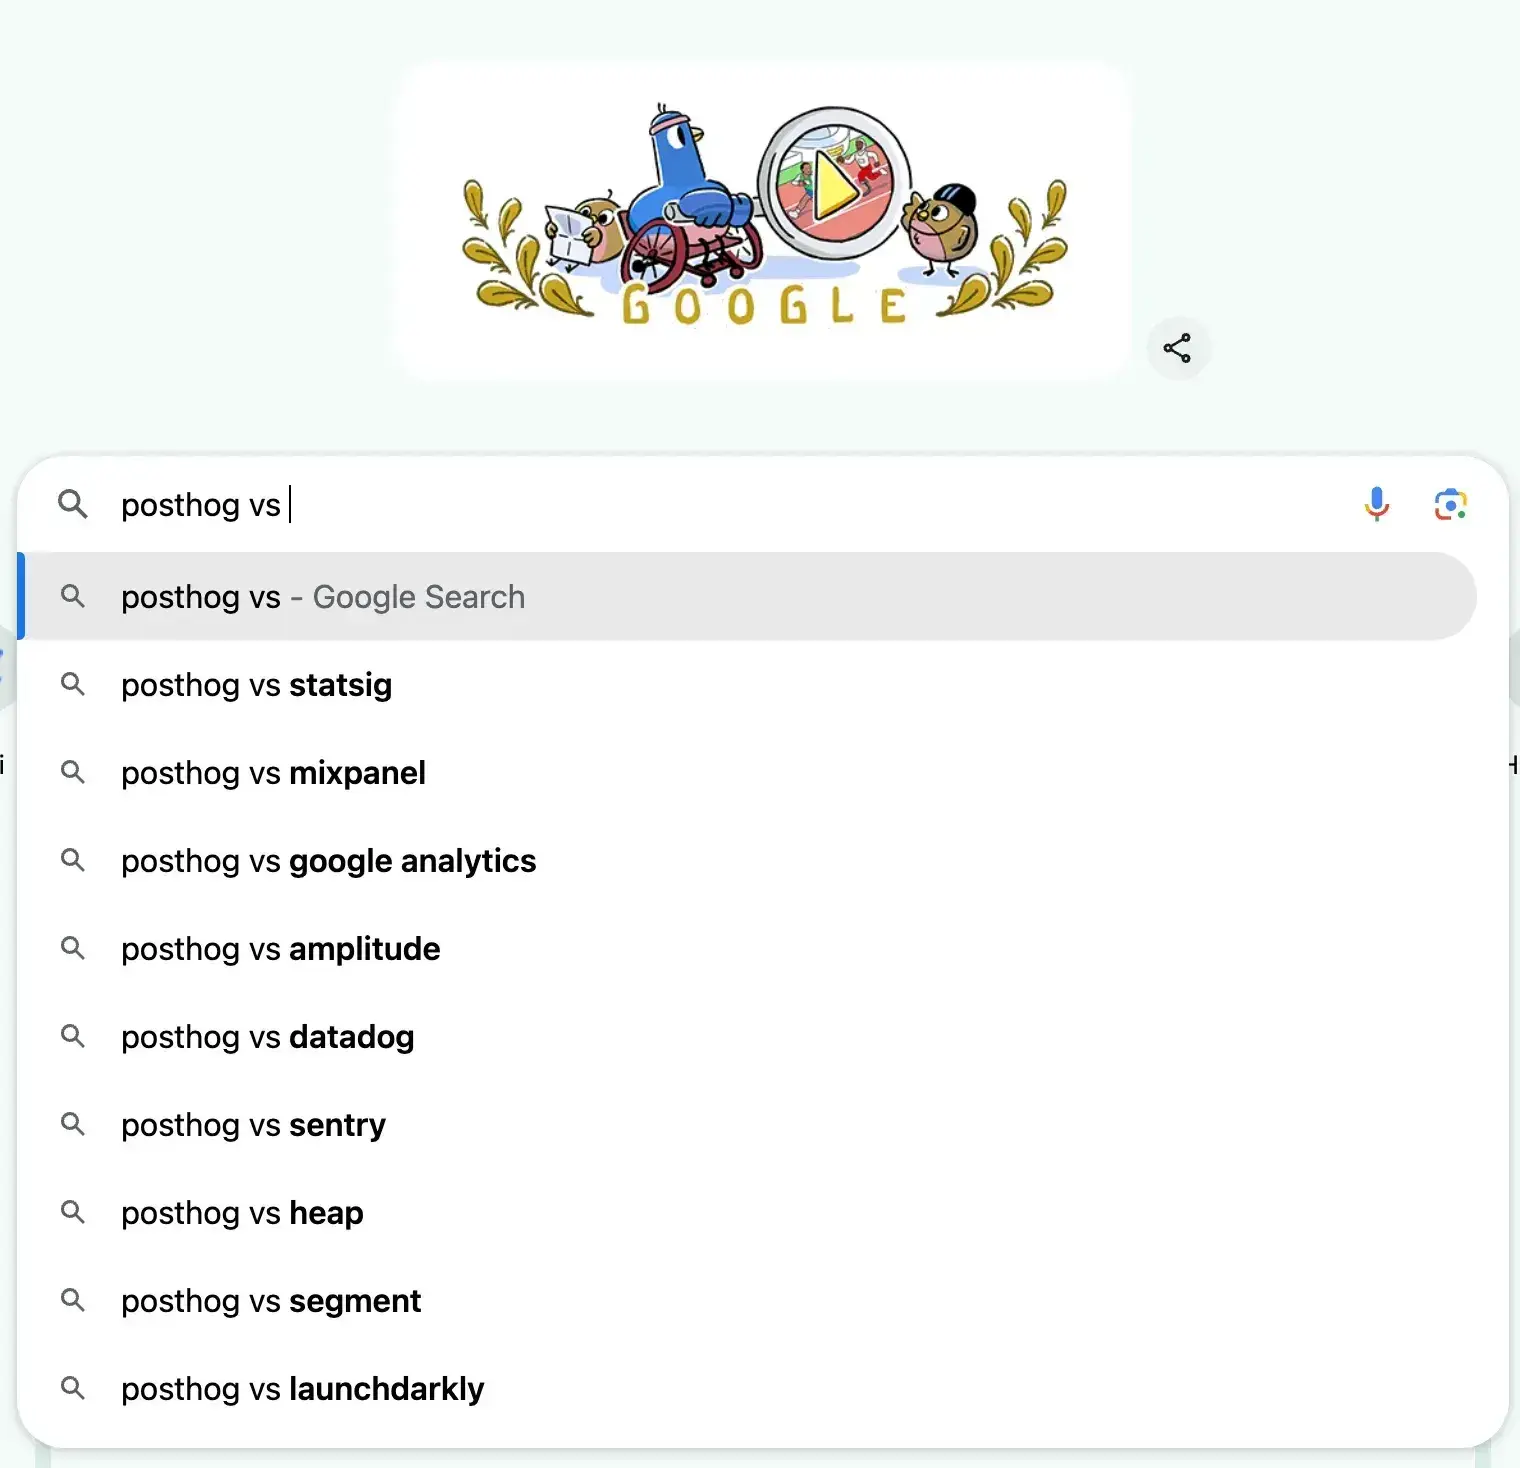The width and height of the screenshot is (1520, 1468).
Task: Choose the "posthog vs statsig" suggestion
Action: [256, 685]
